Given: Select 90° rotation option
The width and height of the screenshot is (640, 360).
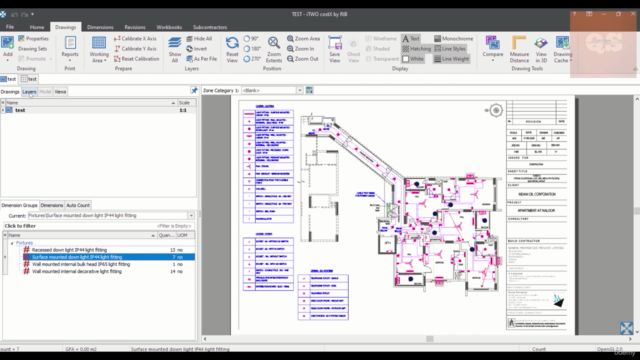Looking at the screenshot, I should (x=251, y=38).
